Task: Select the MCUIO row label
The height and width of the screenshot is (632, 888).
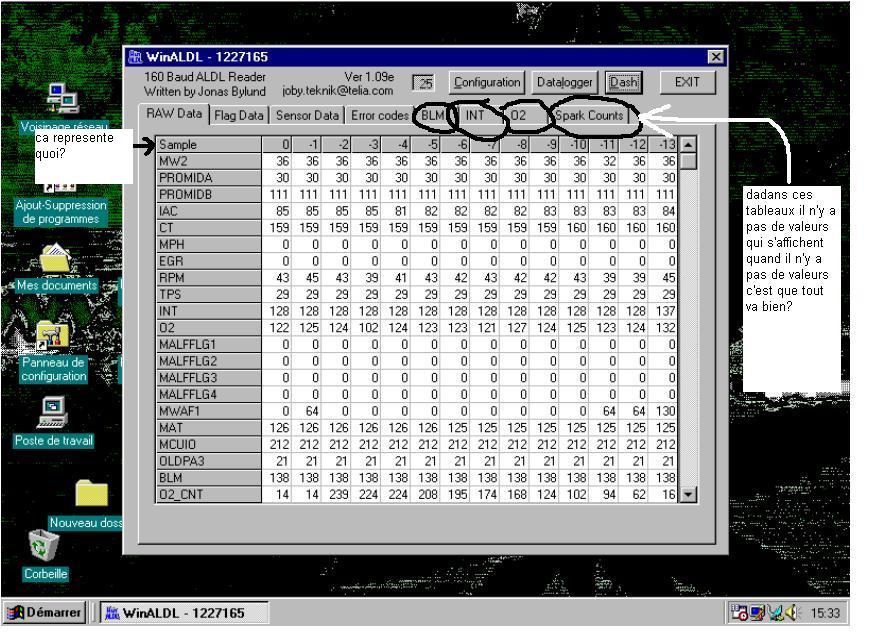Action: tap(208, 445)
